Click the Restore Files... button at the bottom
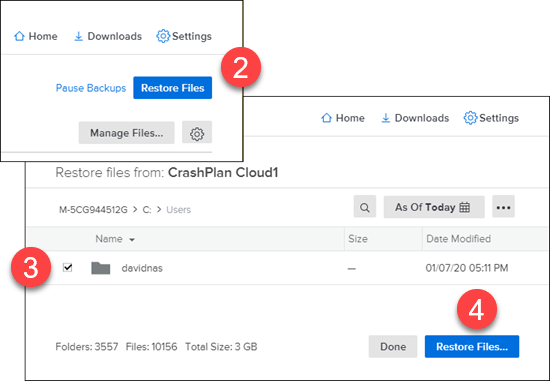 472,347
